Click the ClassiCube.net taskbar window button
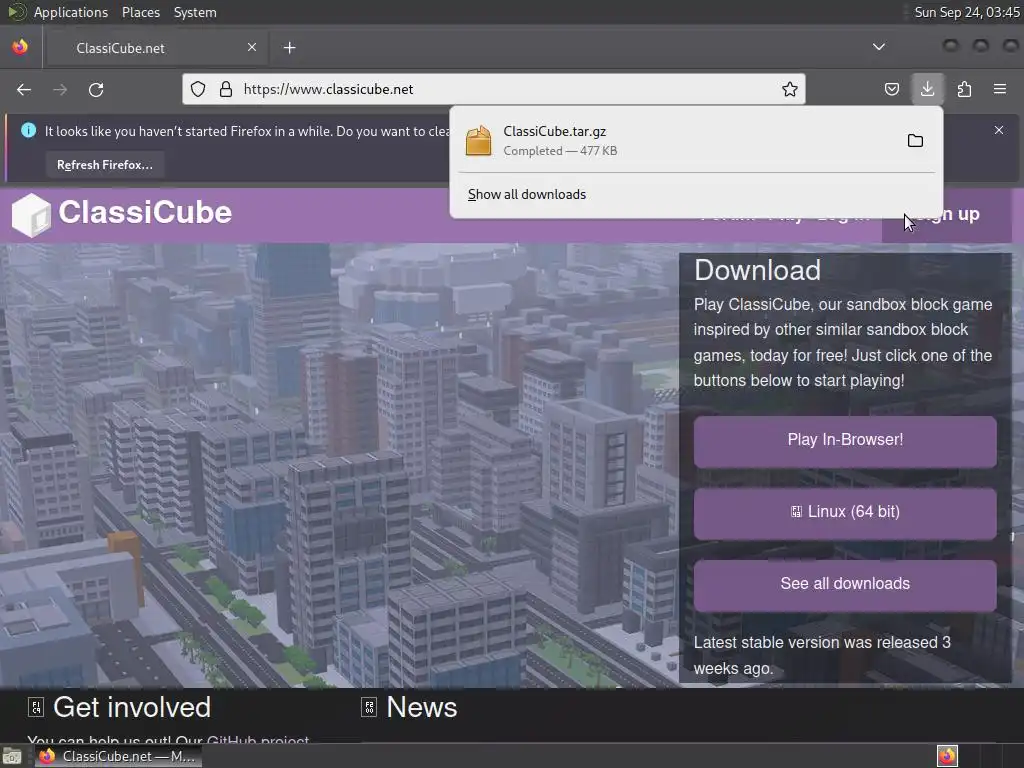This screenshot has width=1024, height=768. [x=119, y=756]
